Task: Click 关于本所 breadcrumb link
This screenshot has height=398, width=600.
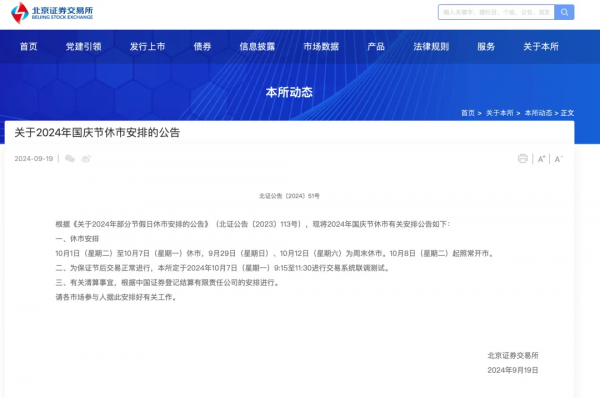Action: [499, 113]
